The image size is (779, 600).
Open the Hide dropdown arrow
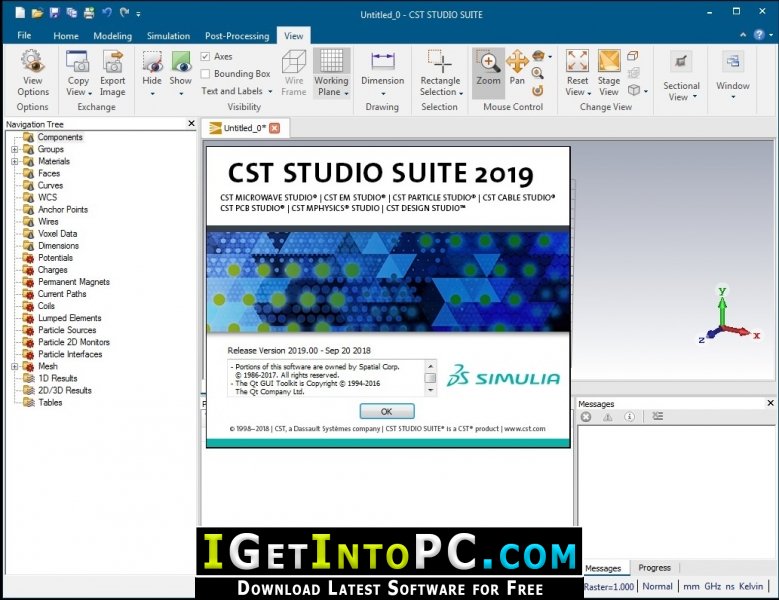click(153, 93)
